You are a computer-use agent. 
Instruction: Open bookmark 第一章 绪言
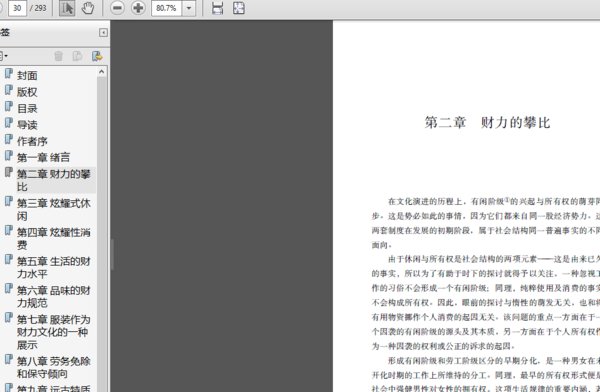44,157
